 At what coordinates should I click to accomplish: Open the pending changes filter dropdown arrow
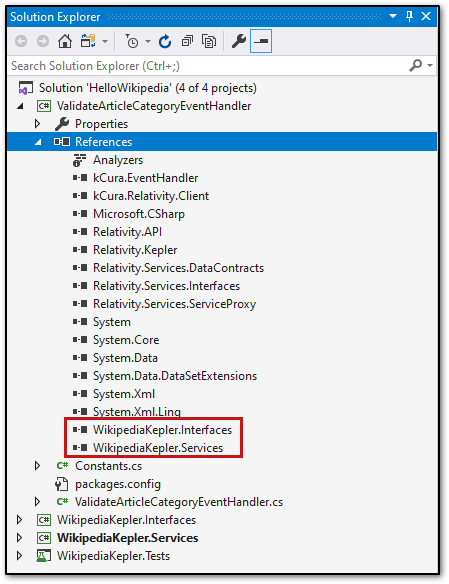click(x=148, y=41)
